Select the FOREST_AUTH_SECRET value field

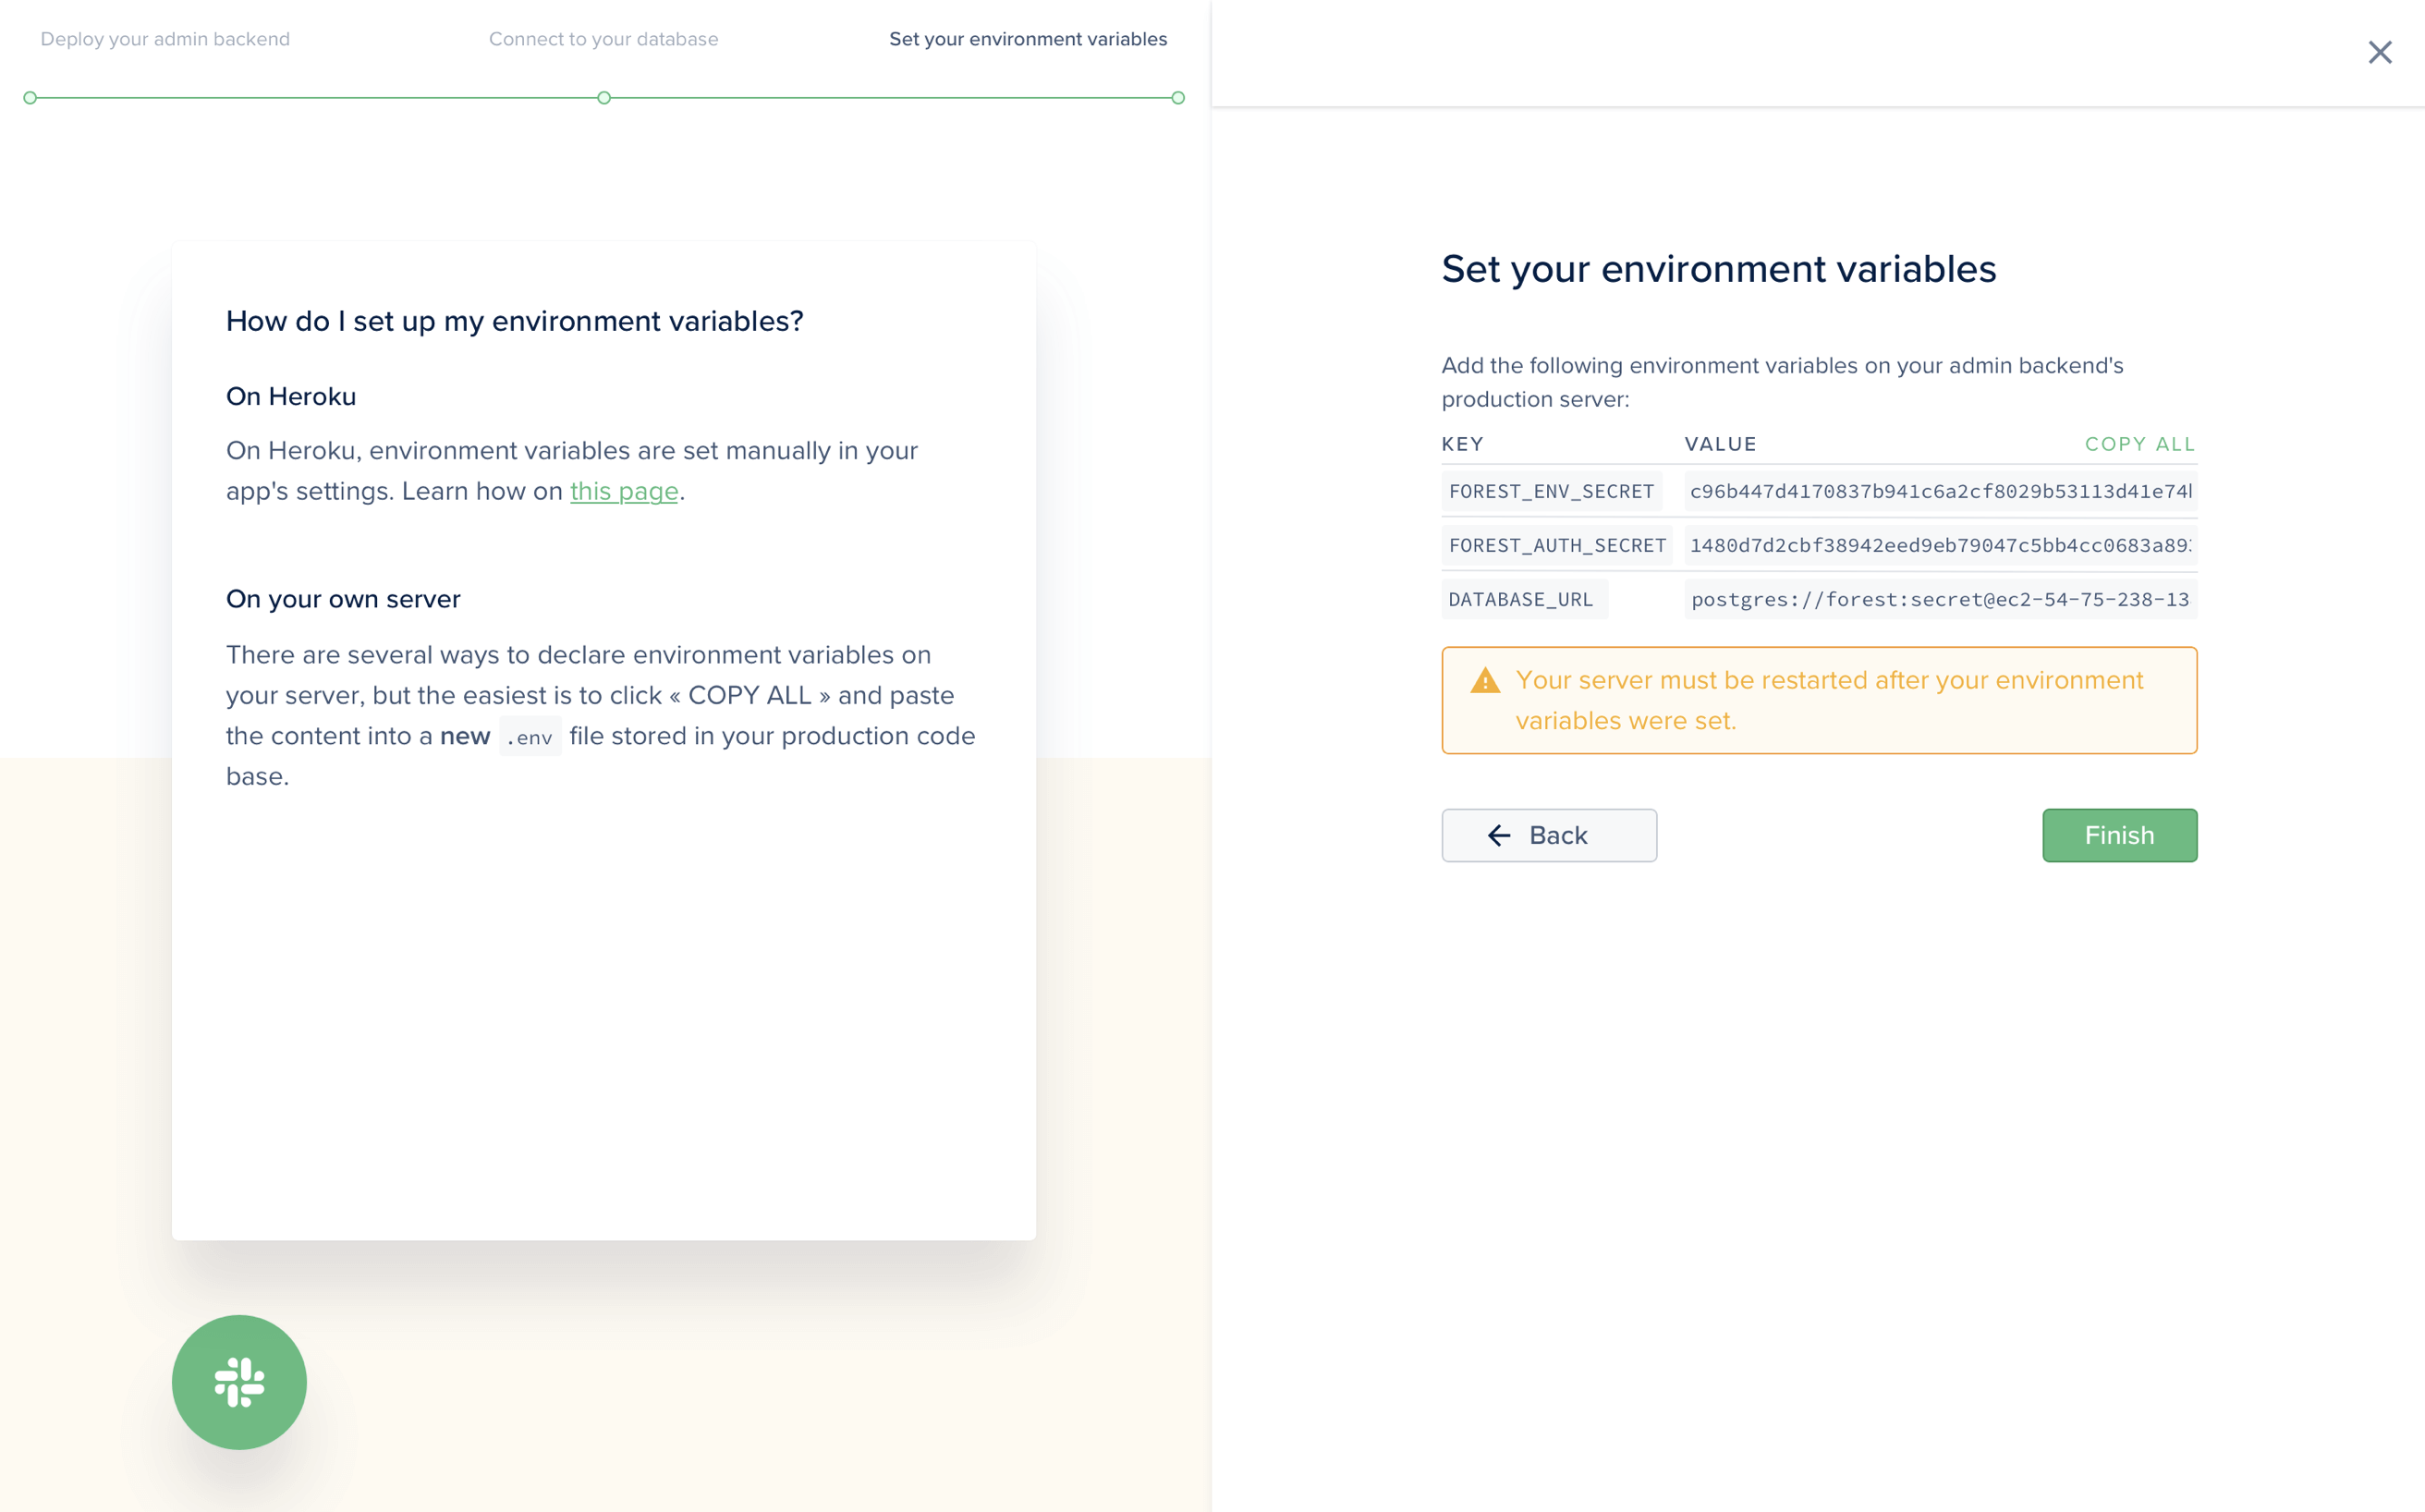click(1939, 545)
